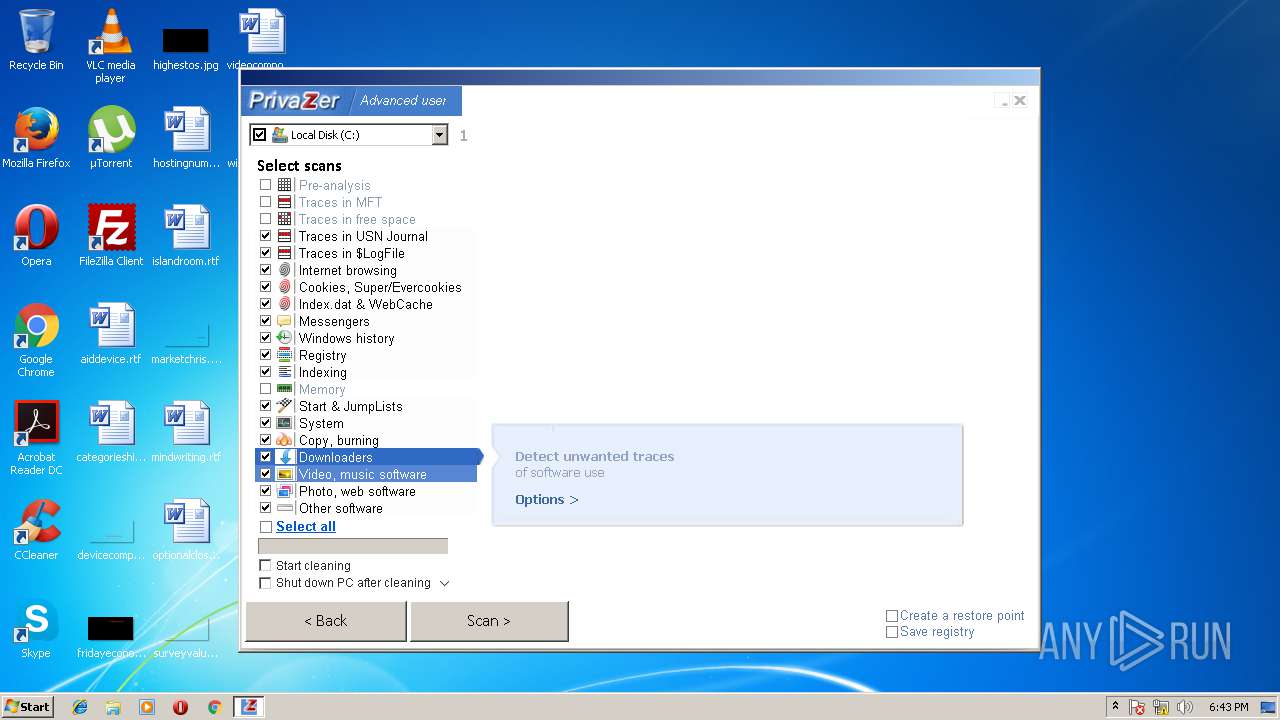
Task: Click the Internet browsing fingerprint icon
Action: point(285,270)
